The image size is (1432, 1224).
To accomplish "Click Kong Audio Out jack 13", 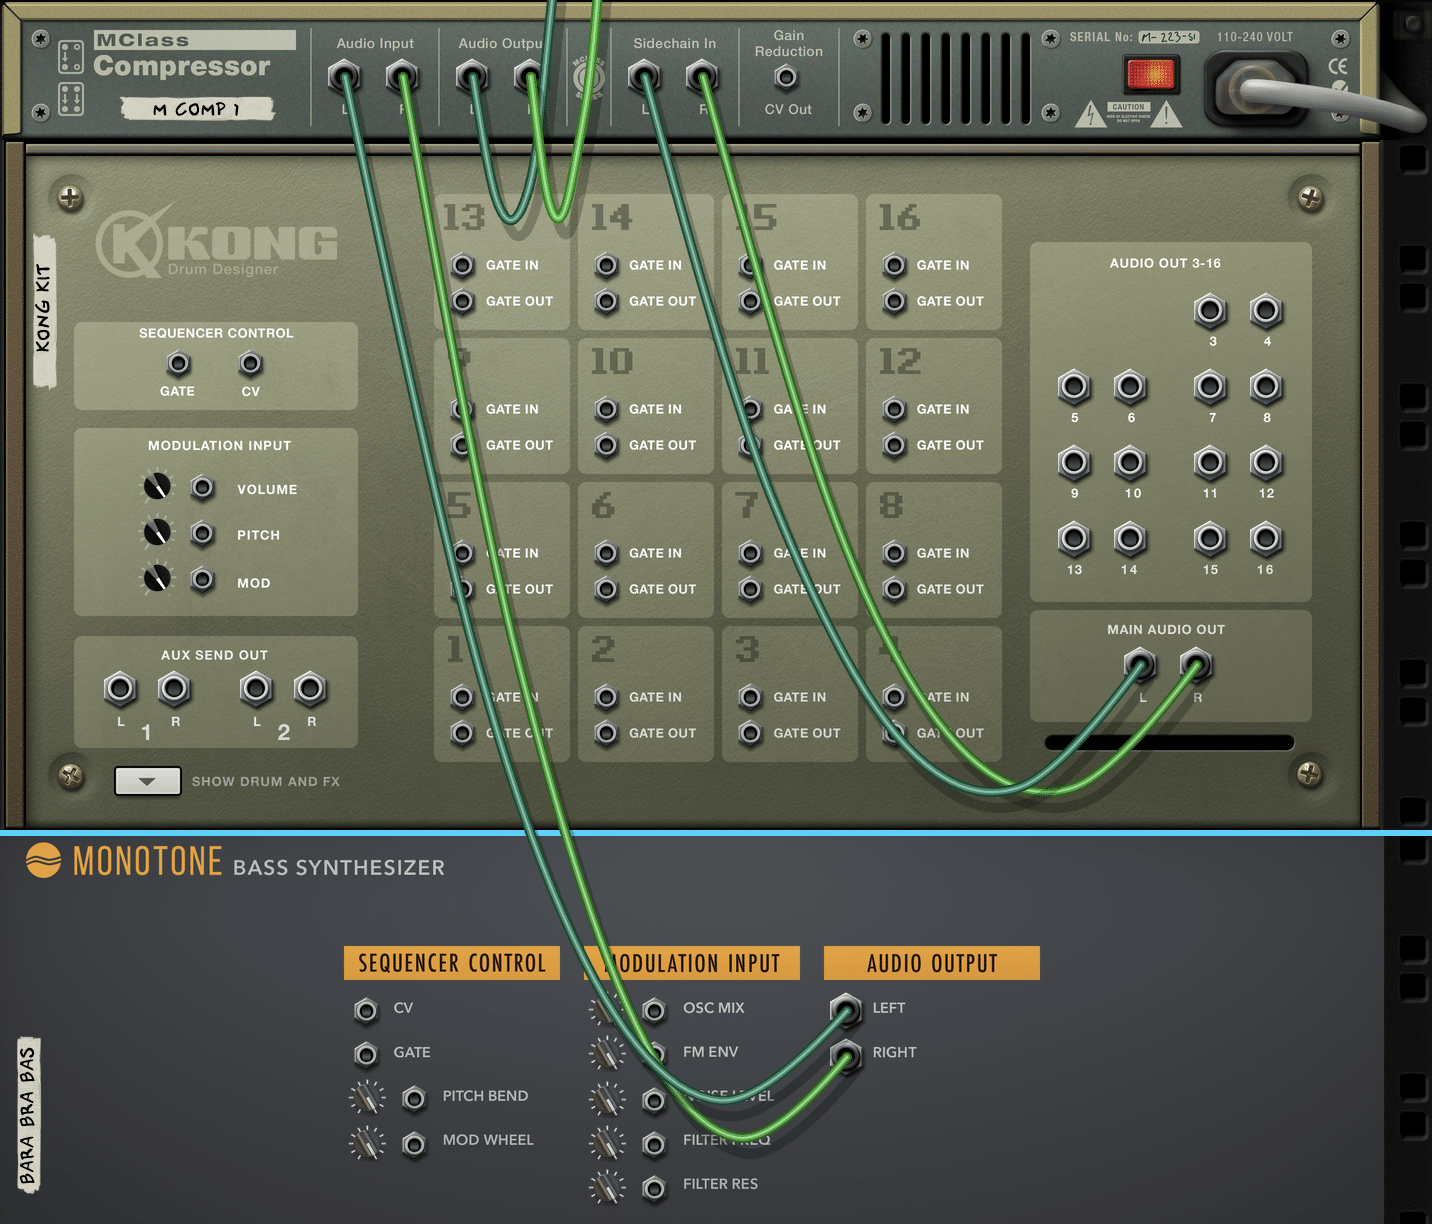I will [1074, 540].
